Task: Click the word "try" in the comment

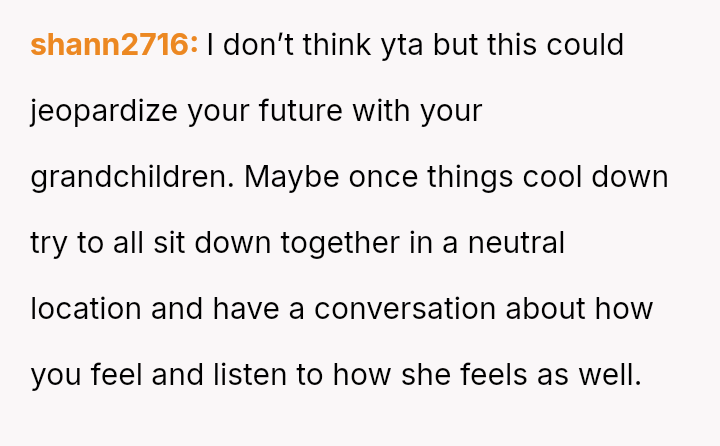Action: pos(49,243)
